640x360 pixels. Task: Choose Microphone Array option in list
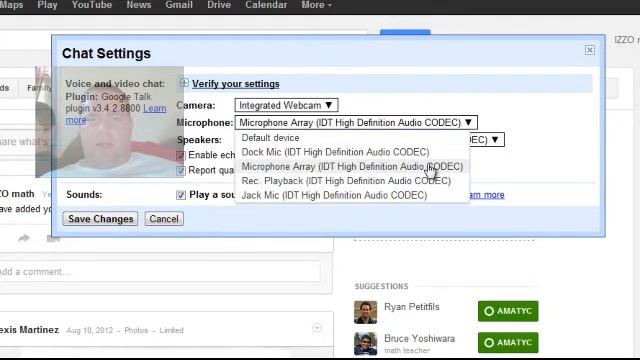coord(352,167)
